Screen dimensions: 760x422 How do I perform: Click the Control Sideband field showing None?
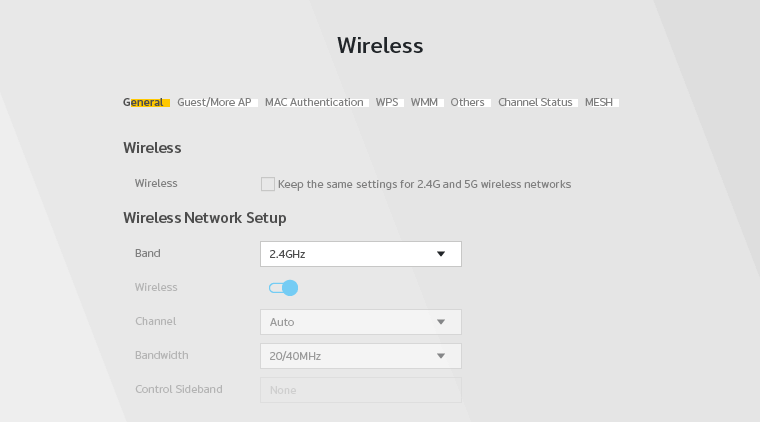pyautogui.click(x=360, y=390)
